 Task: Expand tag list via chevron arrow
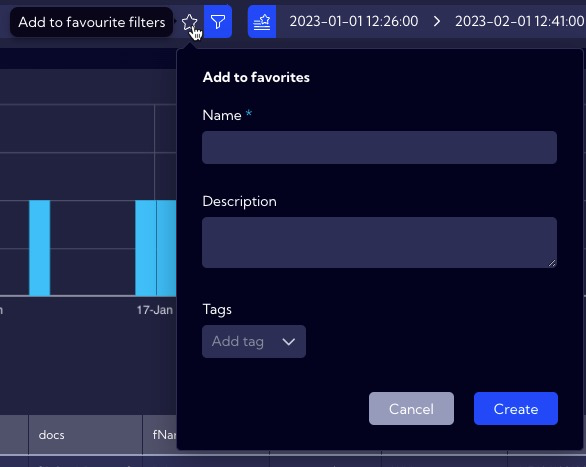(289, 341)
